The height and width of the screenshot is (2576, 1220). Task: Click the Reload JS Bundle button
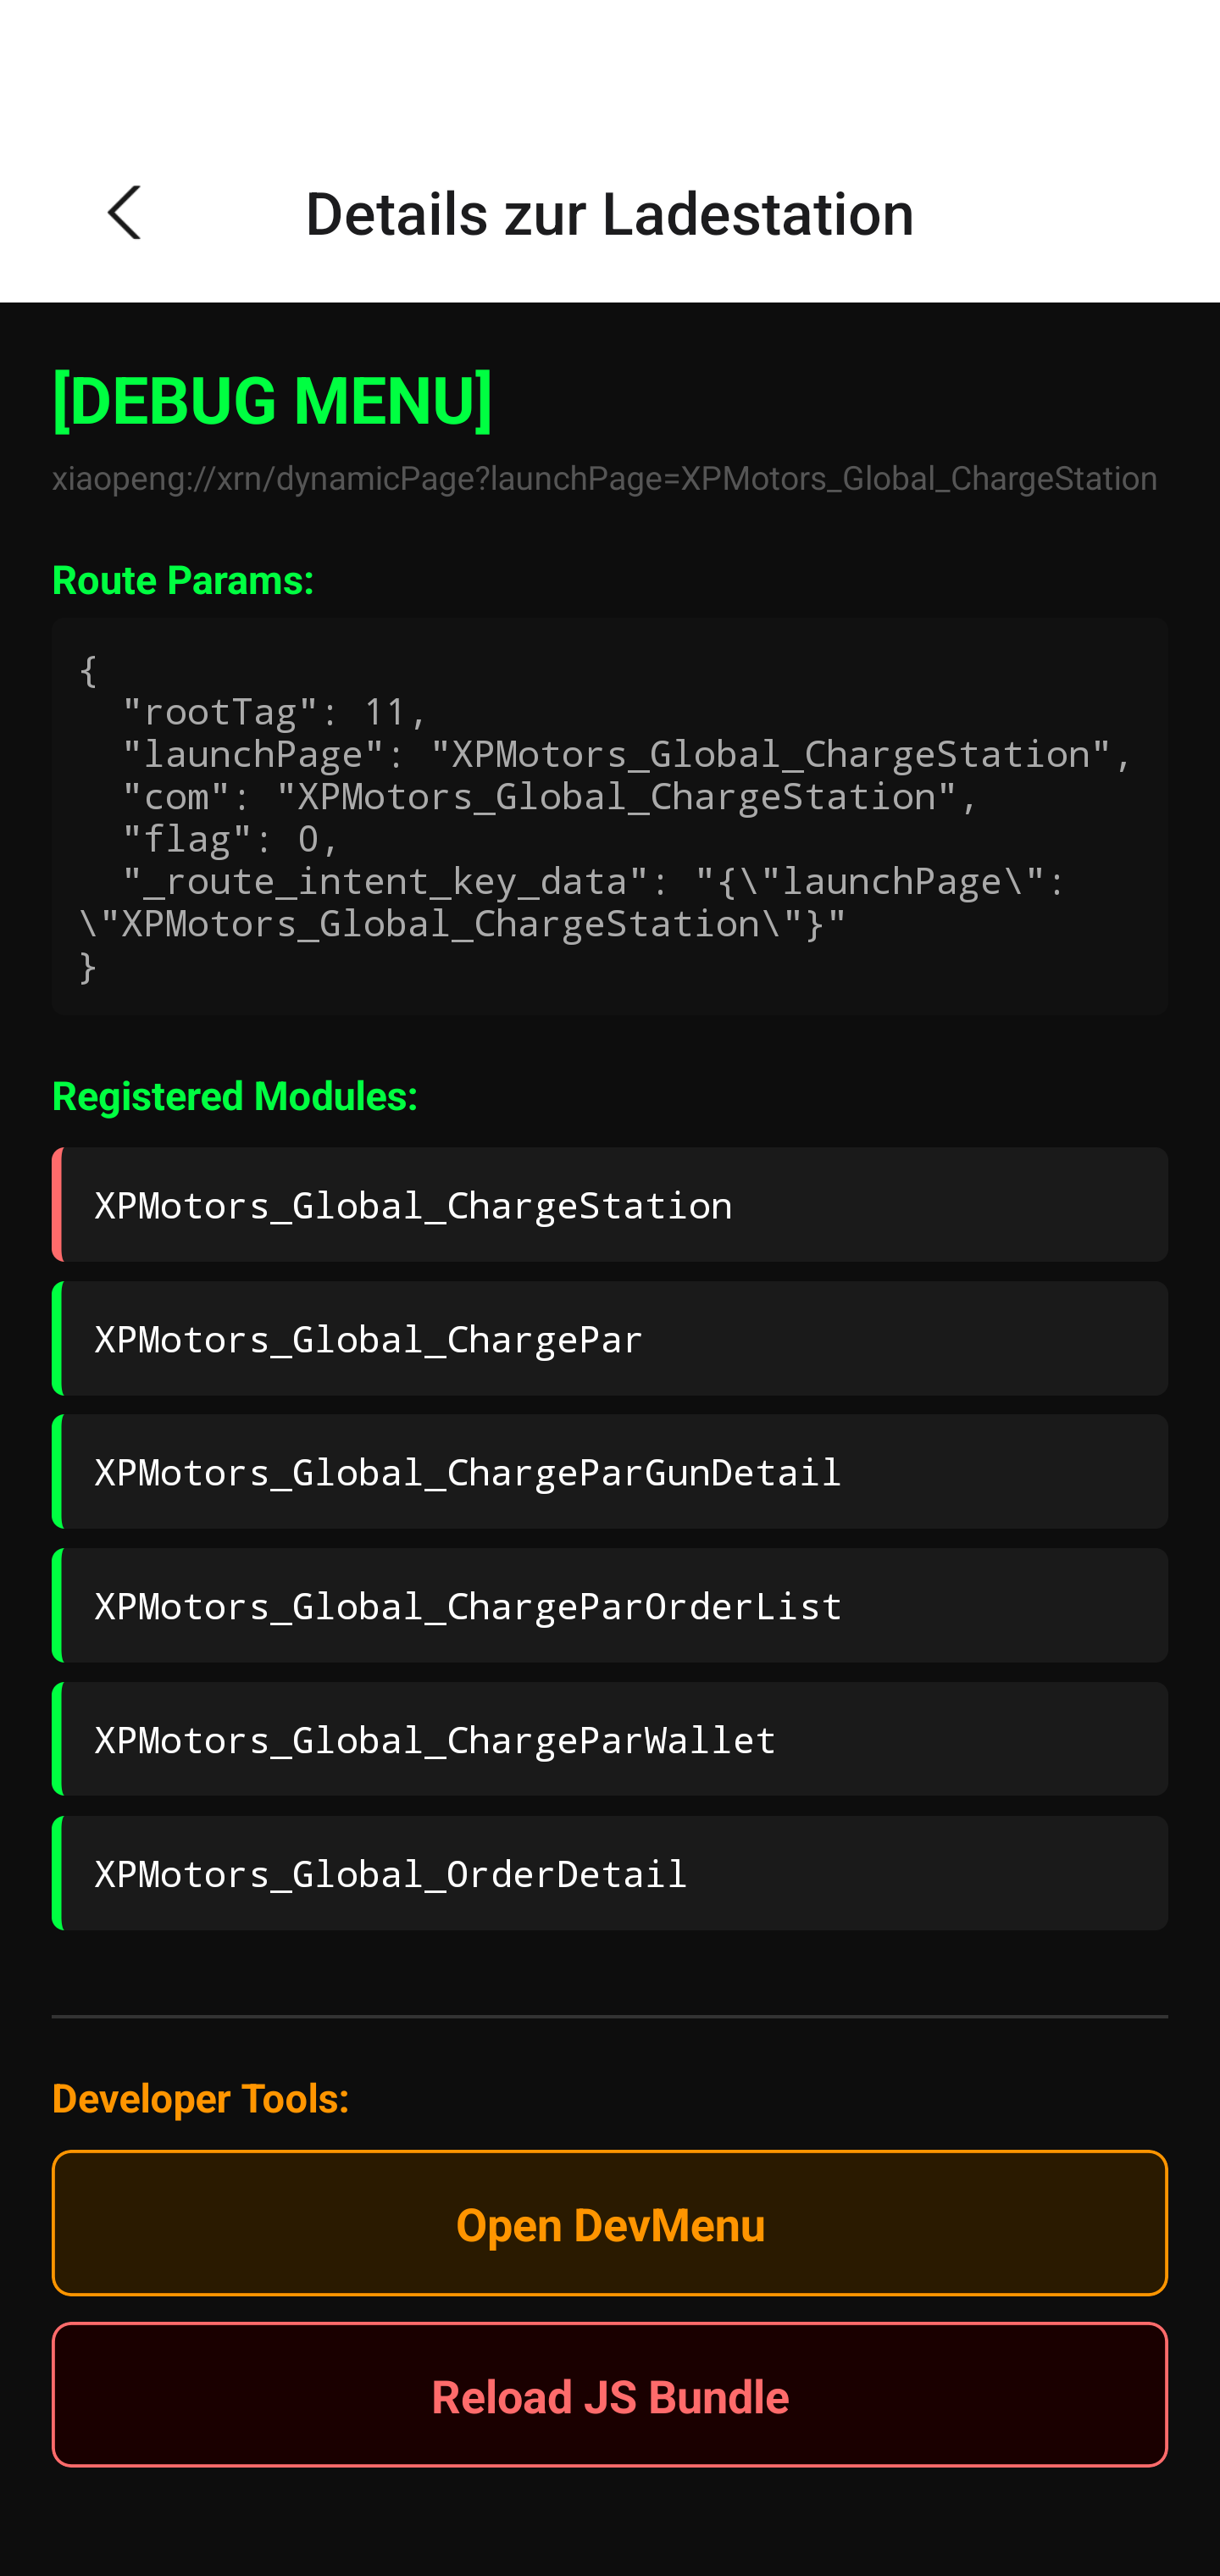[610, 2395]
